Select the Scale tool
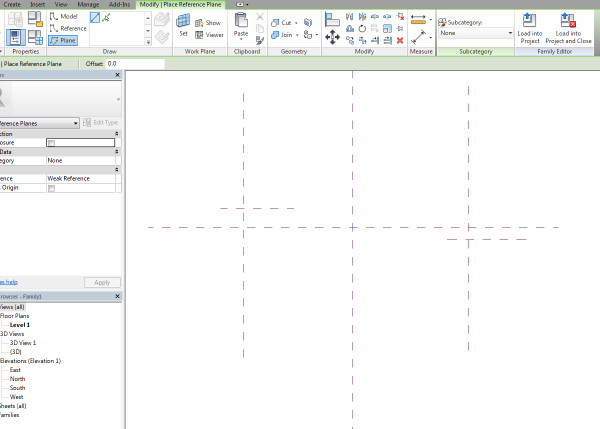 pos(387,29)
